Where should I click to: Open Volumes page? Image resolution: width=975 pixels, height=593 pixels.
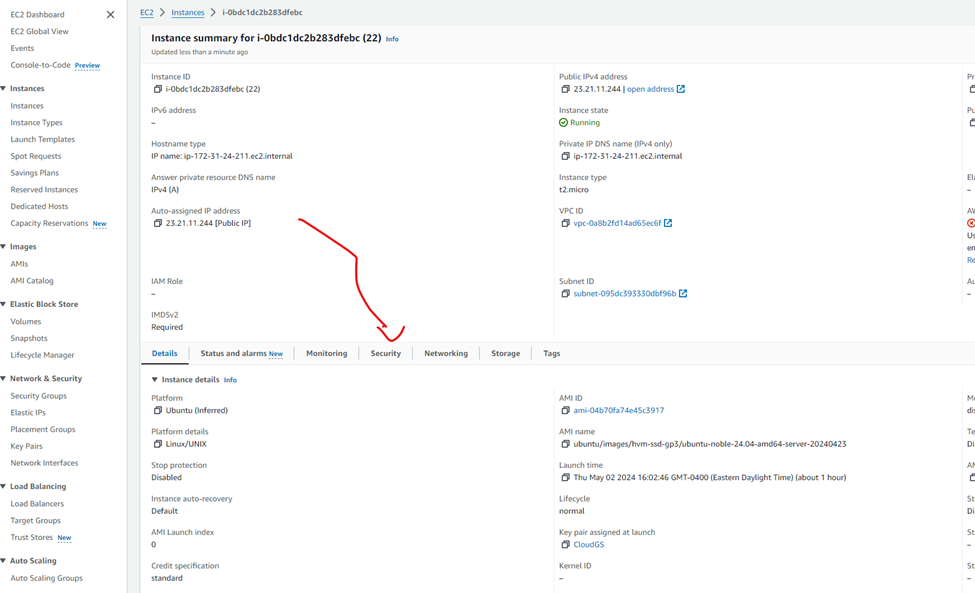pyautogui.click(x=25, y=321)
